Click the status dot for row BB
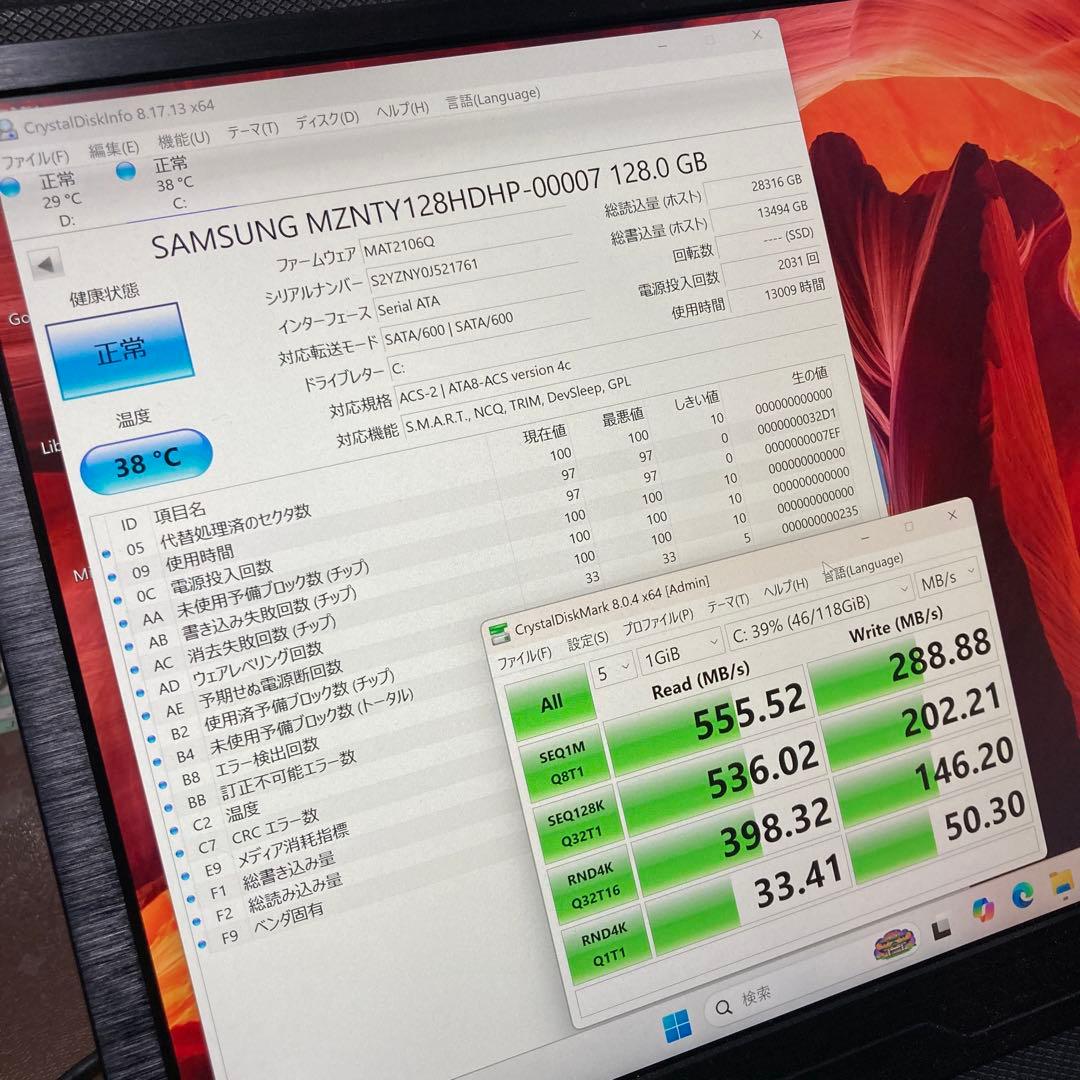This screenshot has height=1080, width=1080. coord(169,807)
